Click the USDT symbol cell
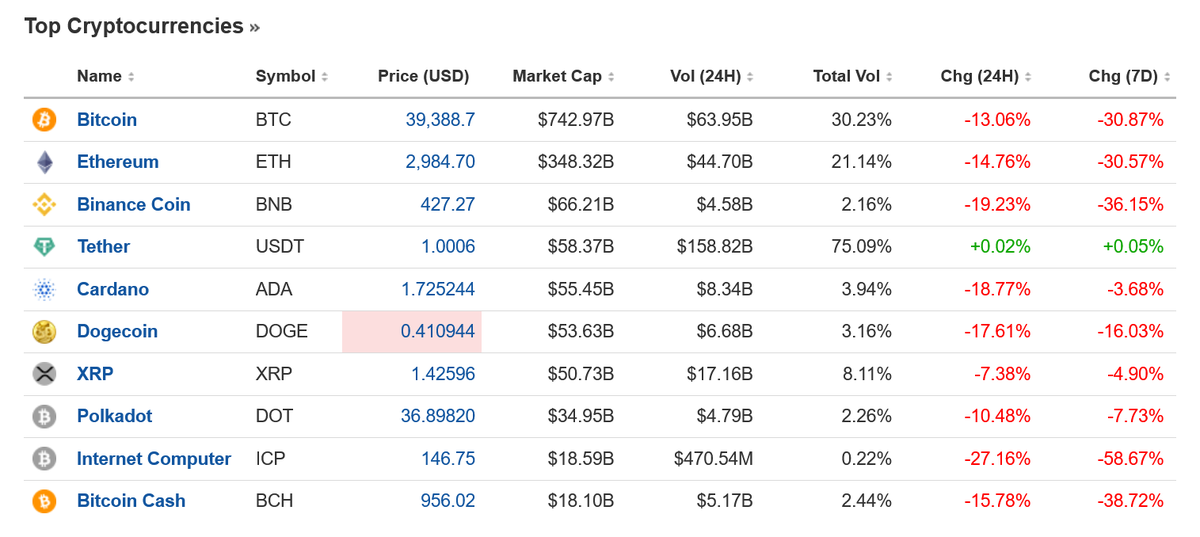 280,247
